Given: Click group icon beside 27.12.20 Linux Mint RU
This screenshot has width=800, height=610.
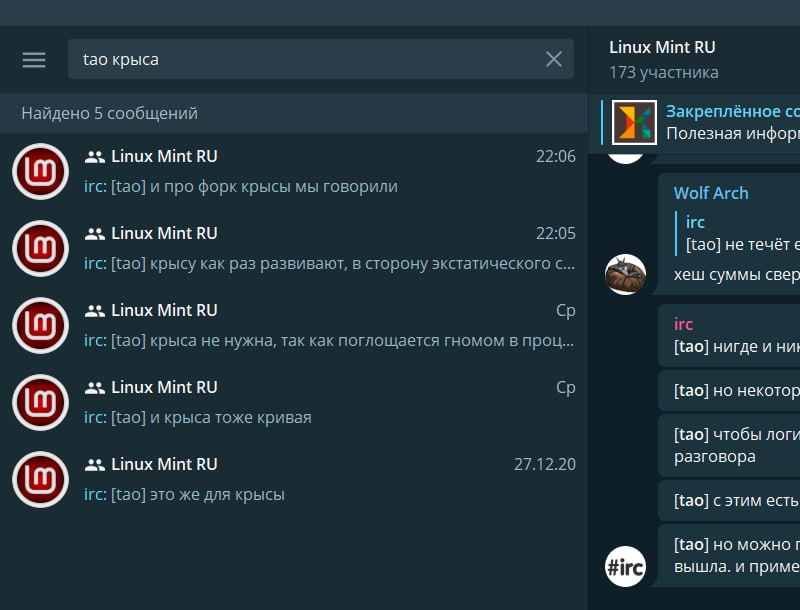Looking at the screenshot, I should click(95, 465).
